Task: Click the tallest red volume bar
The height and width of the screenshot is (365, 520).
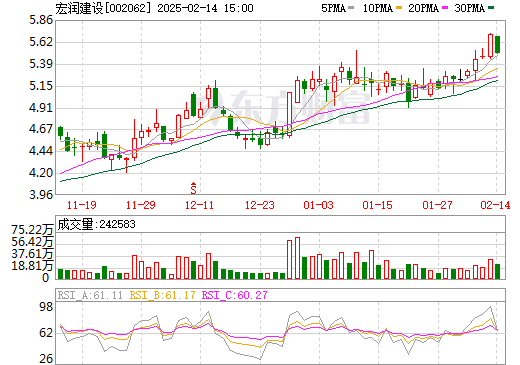Action: coord(297,258)
